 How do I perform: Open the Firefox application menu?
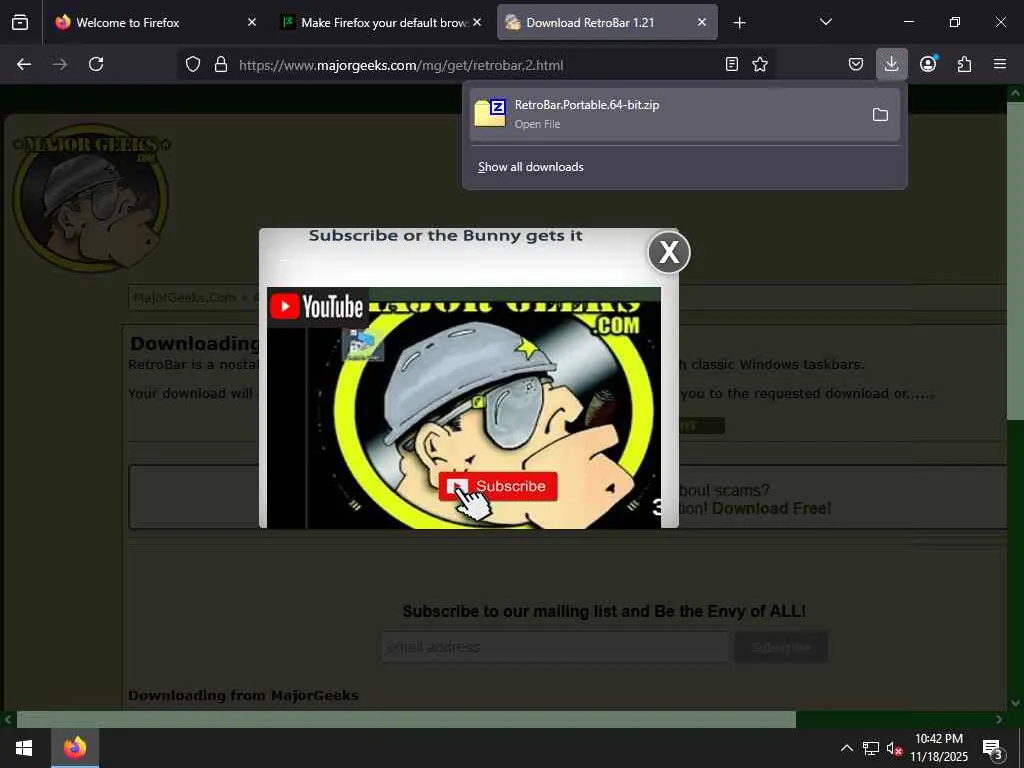pyautogui.click(x=1000, y=64)
